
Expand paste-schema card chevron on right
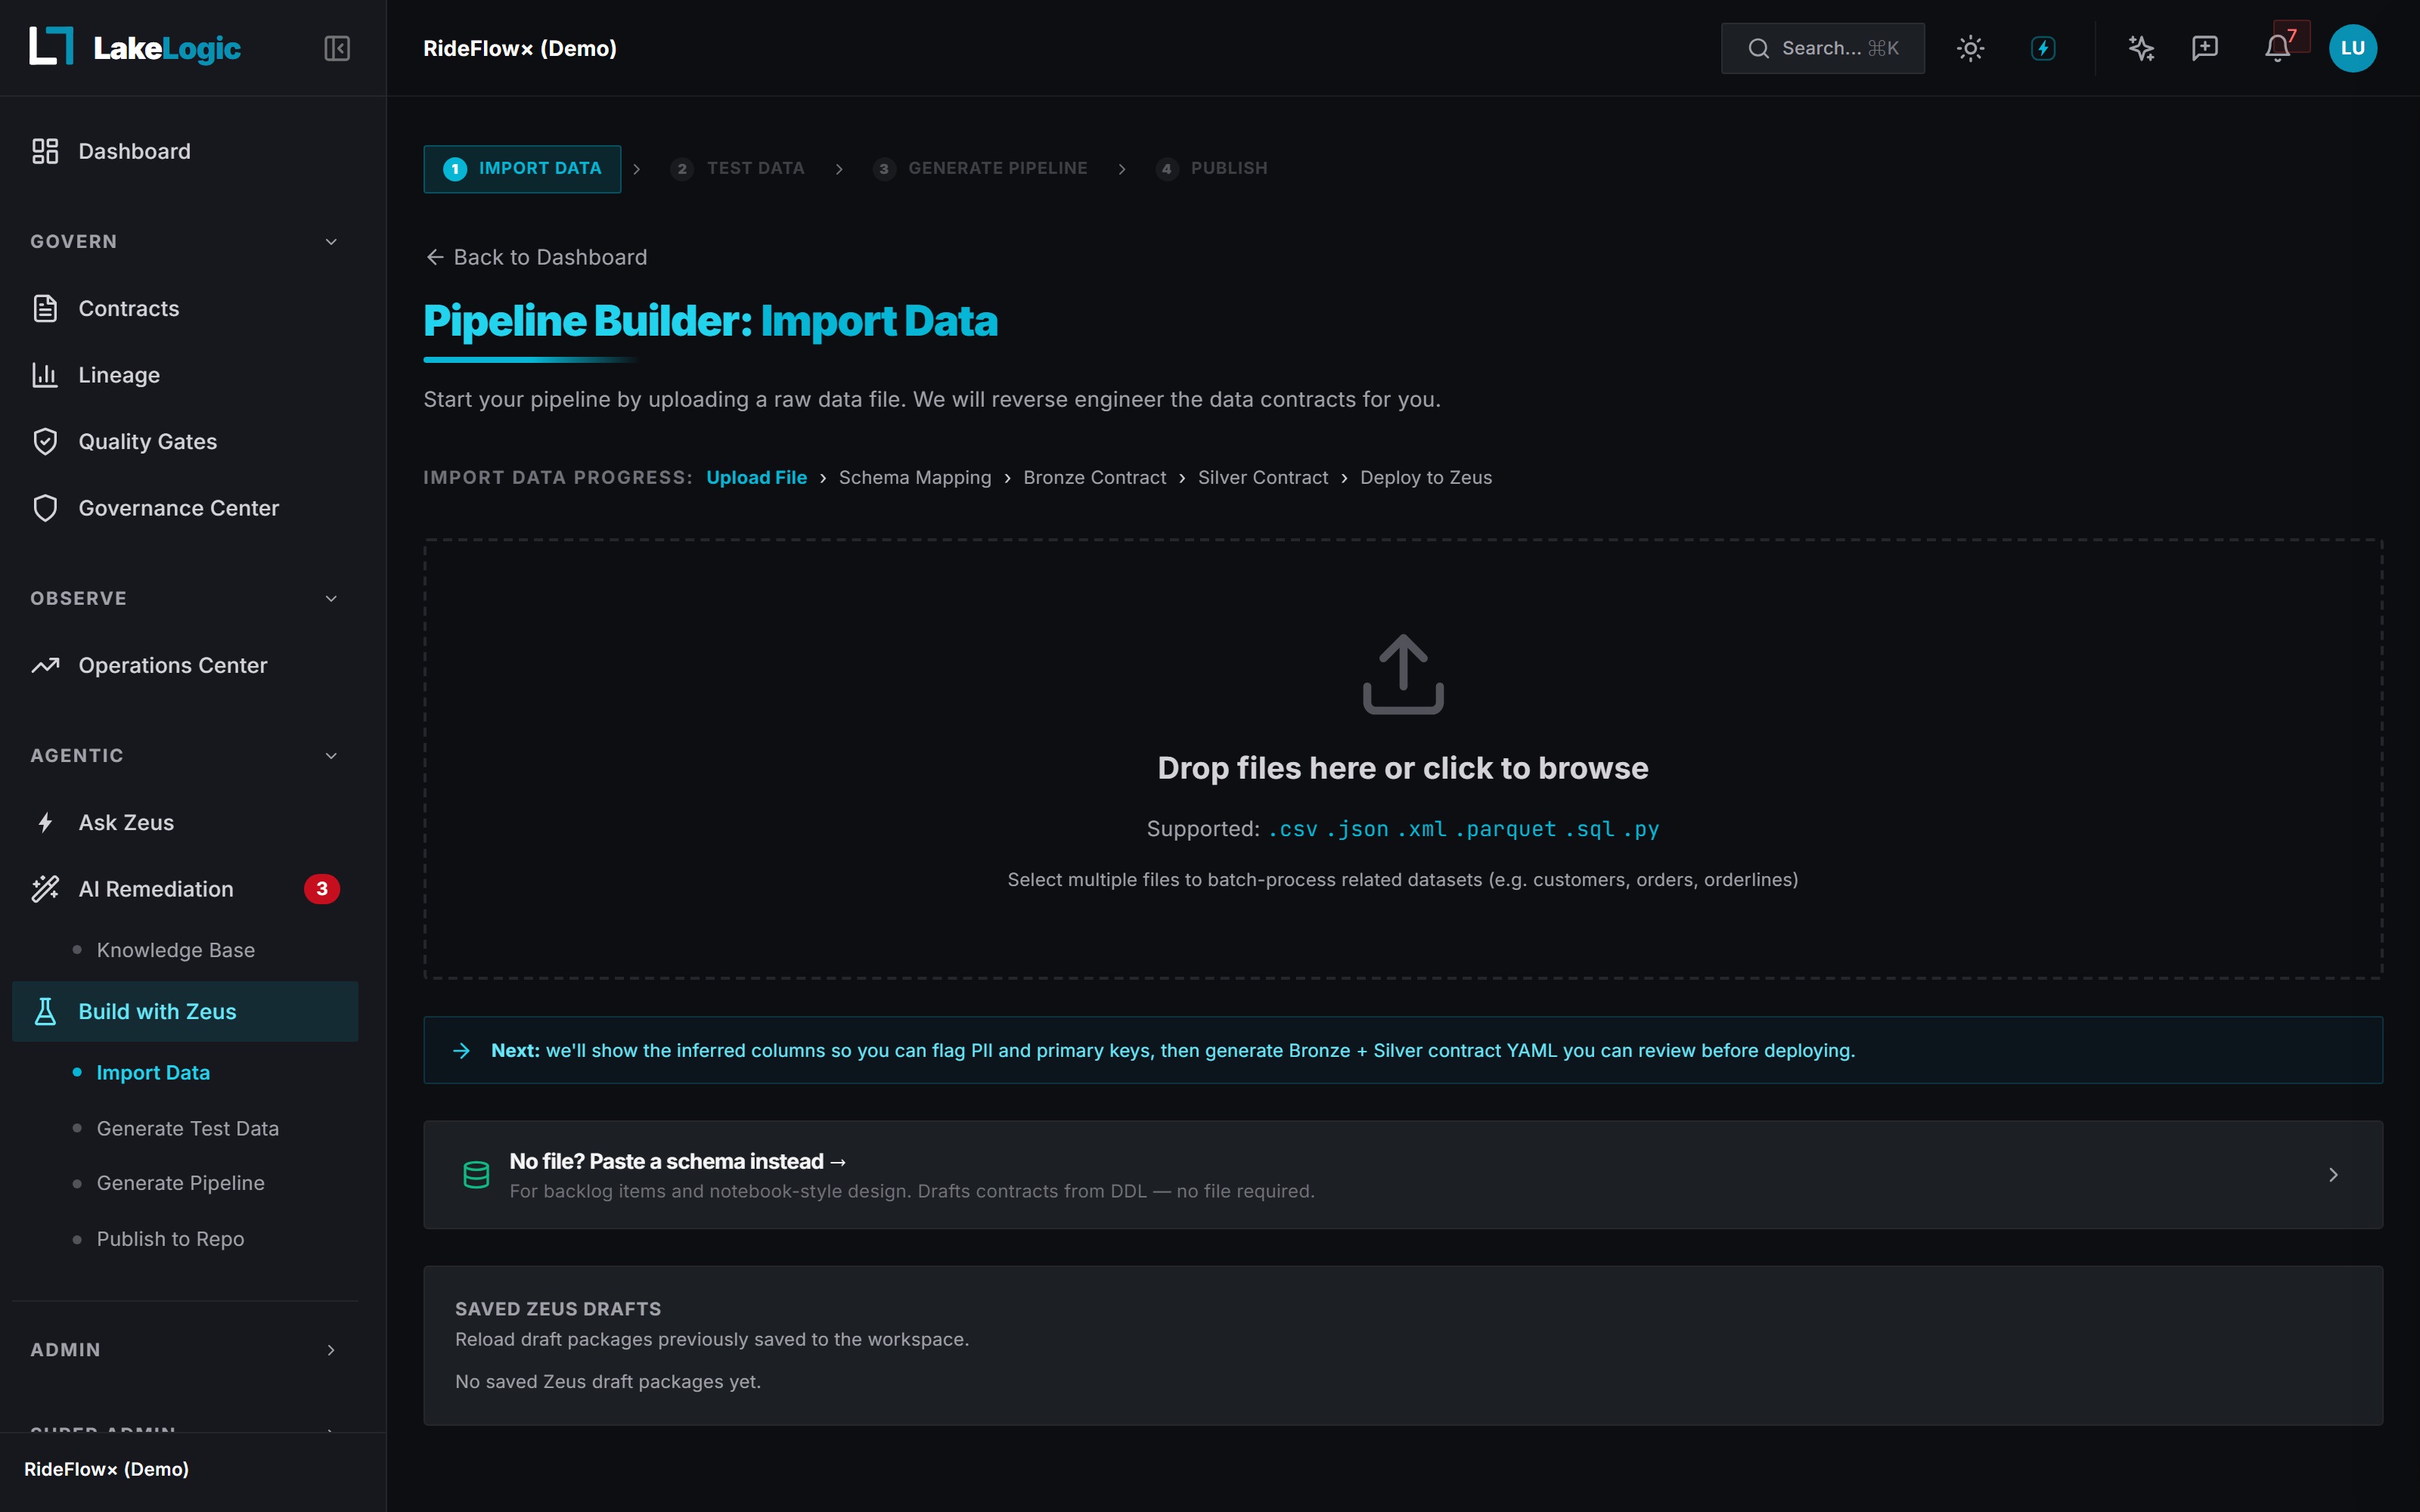coord(2333,1174)
